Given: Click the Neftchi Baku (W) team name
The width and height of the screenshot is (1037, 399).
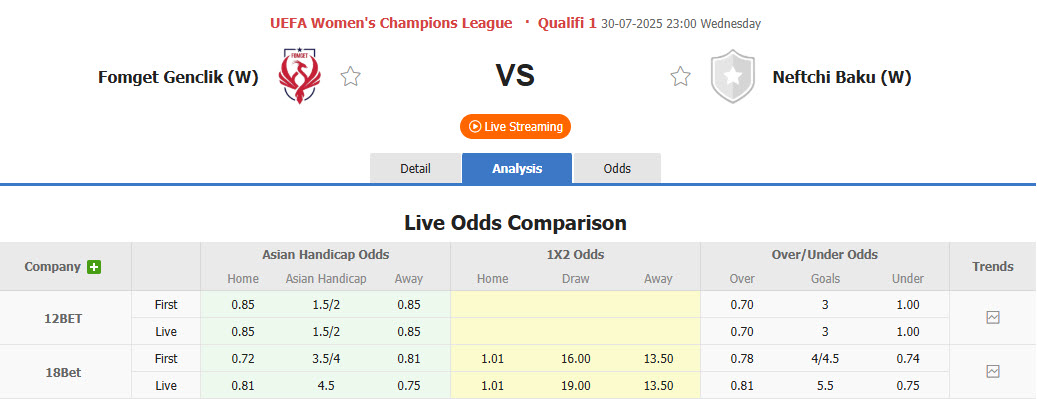Looking at the screenshot, I should pyautogui.click(x=842, y=77).
